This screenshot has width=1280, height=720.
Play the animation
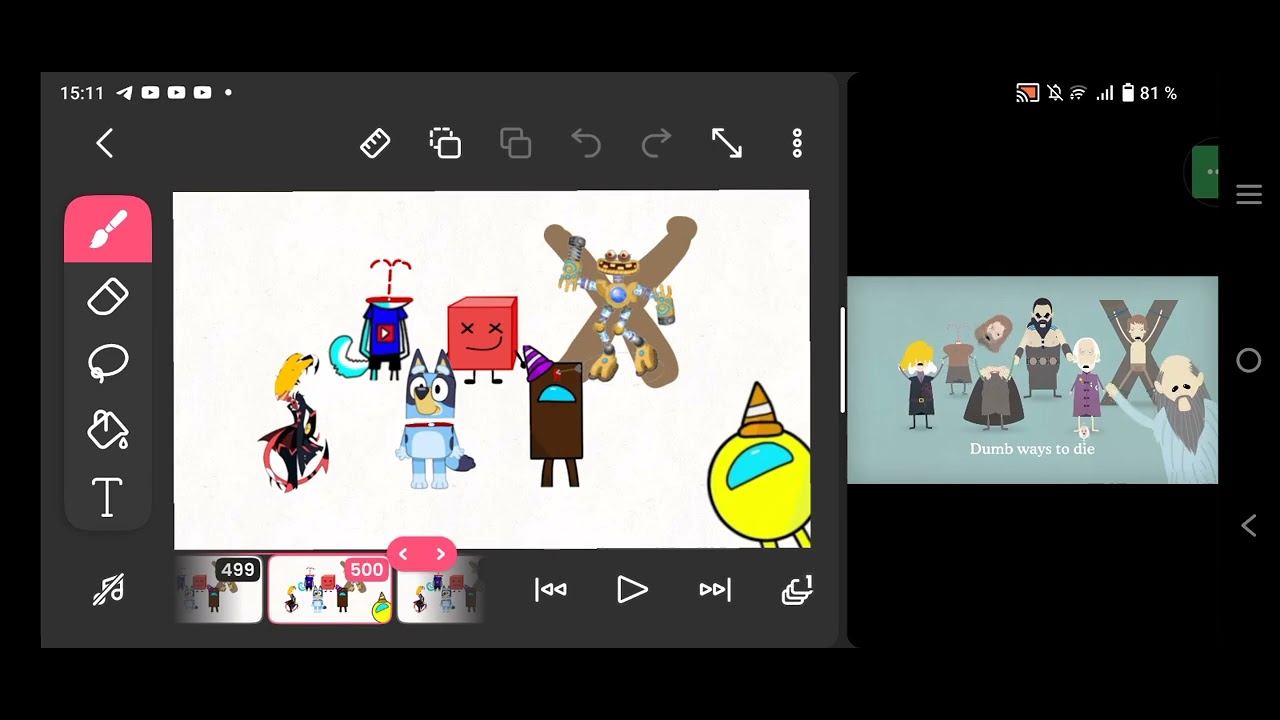point(632,590)
